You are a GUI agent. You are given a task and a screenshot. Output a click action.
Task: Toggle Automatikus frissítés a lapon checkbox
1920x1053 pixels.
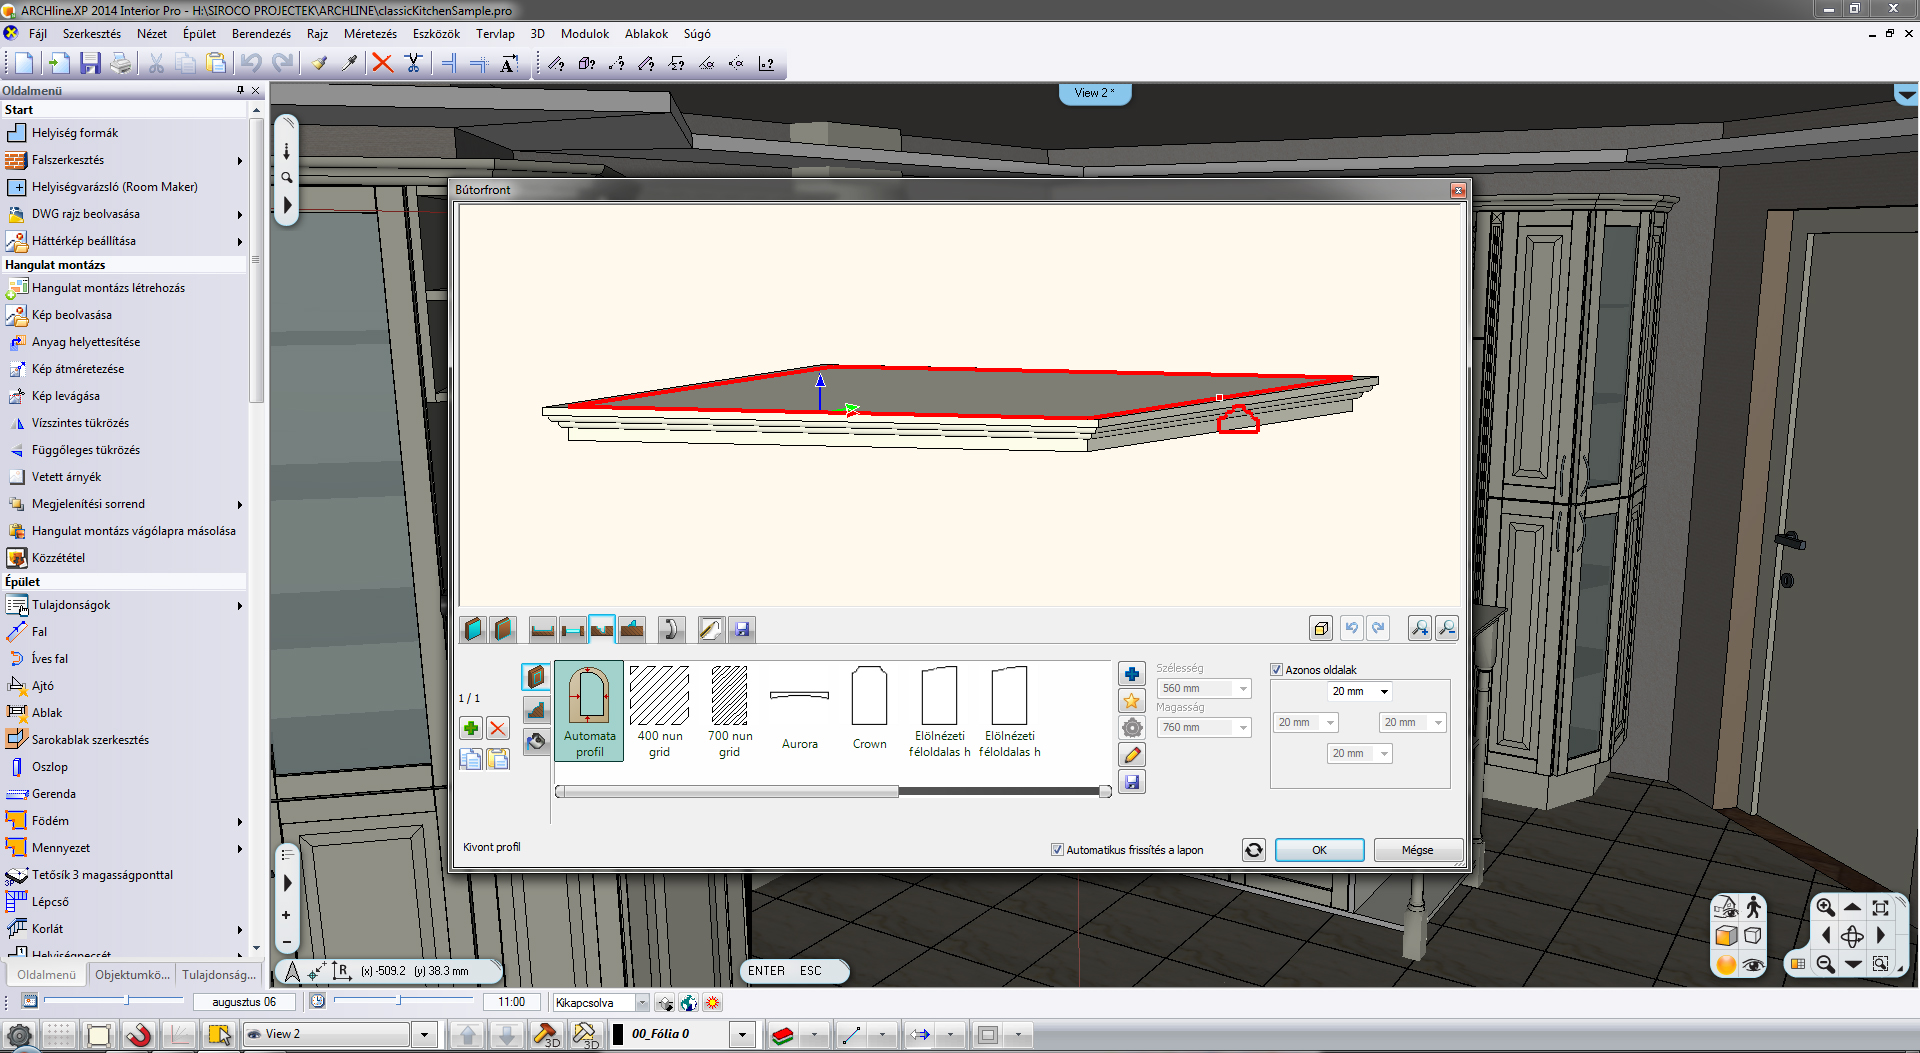pos(1057,850)
